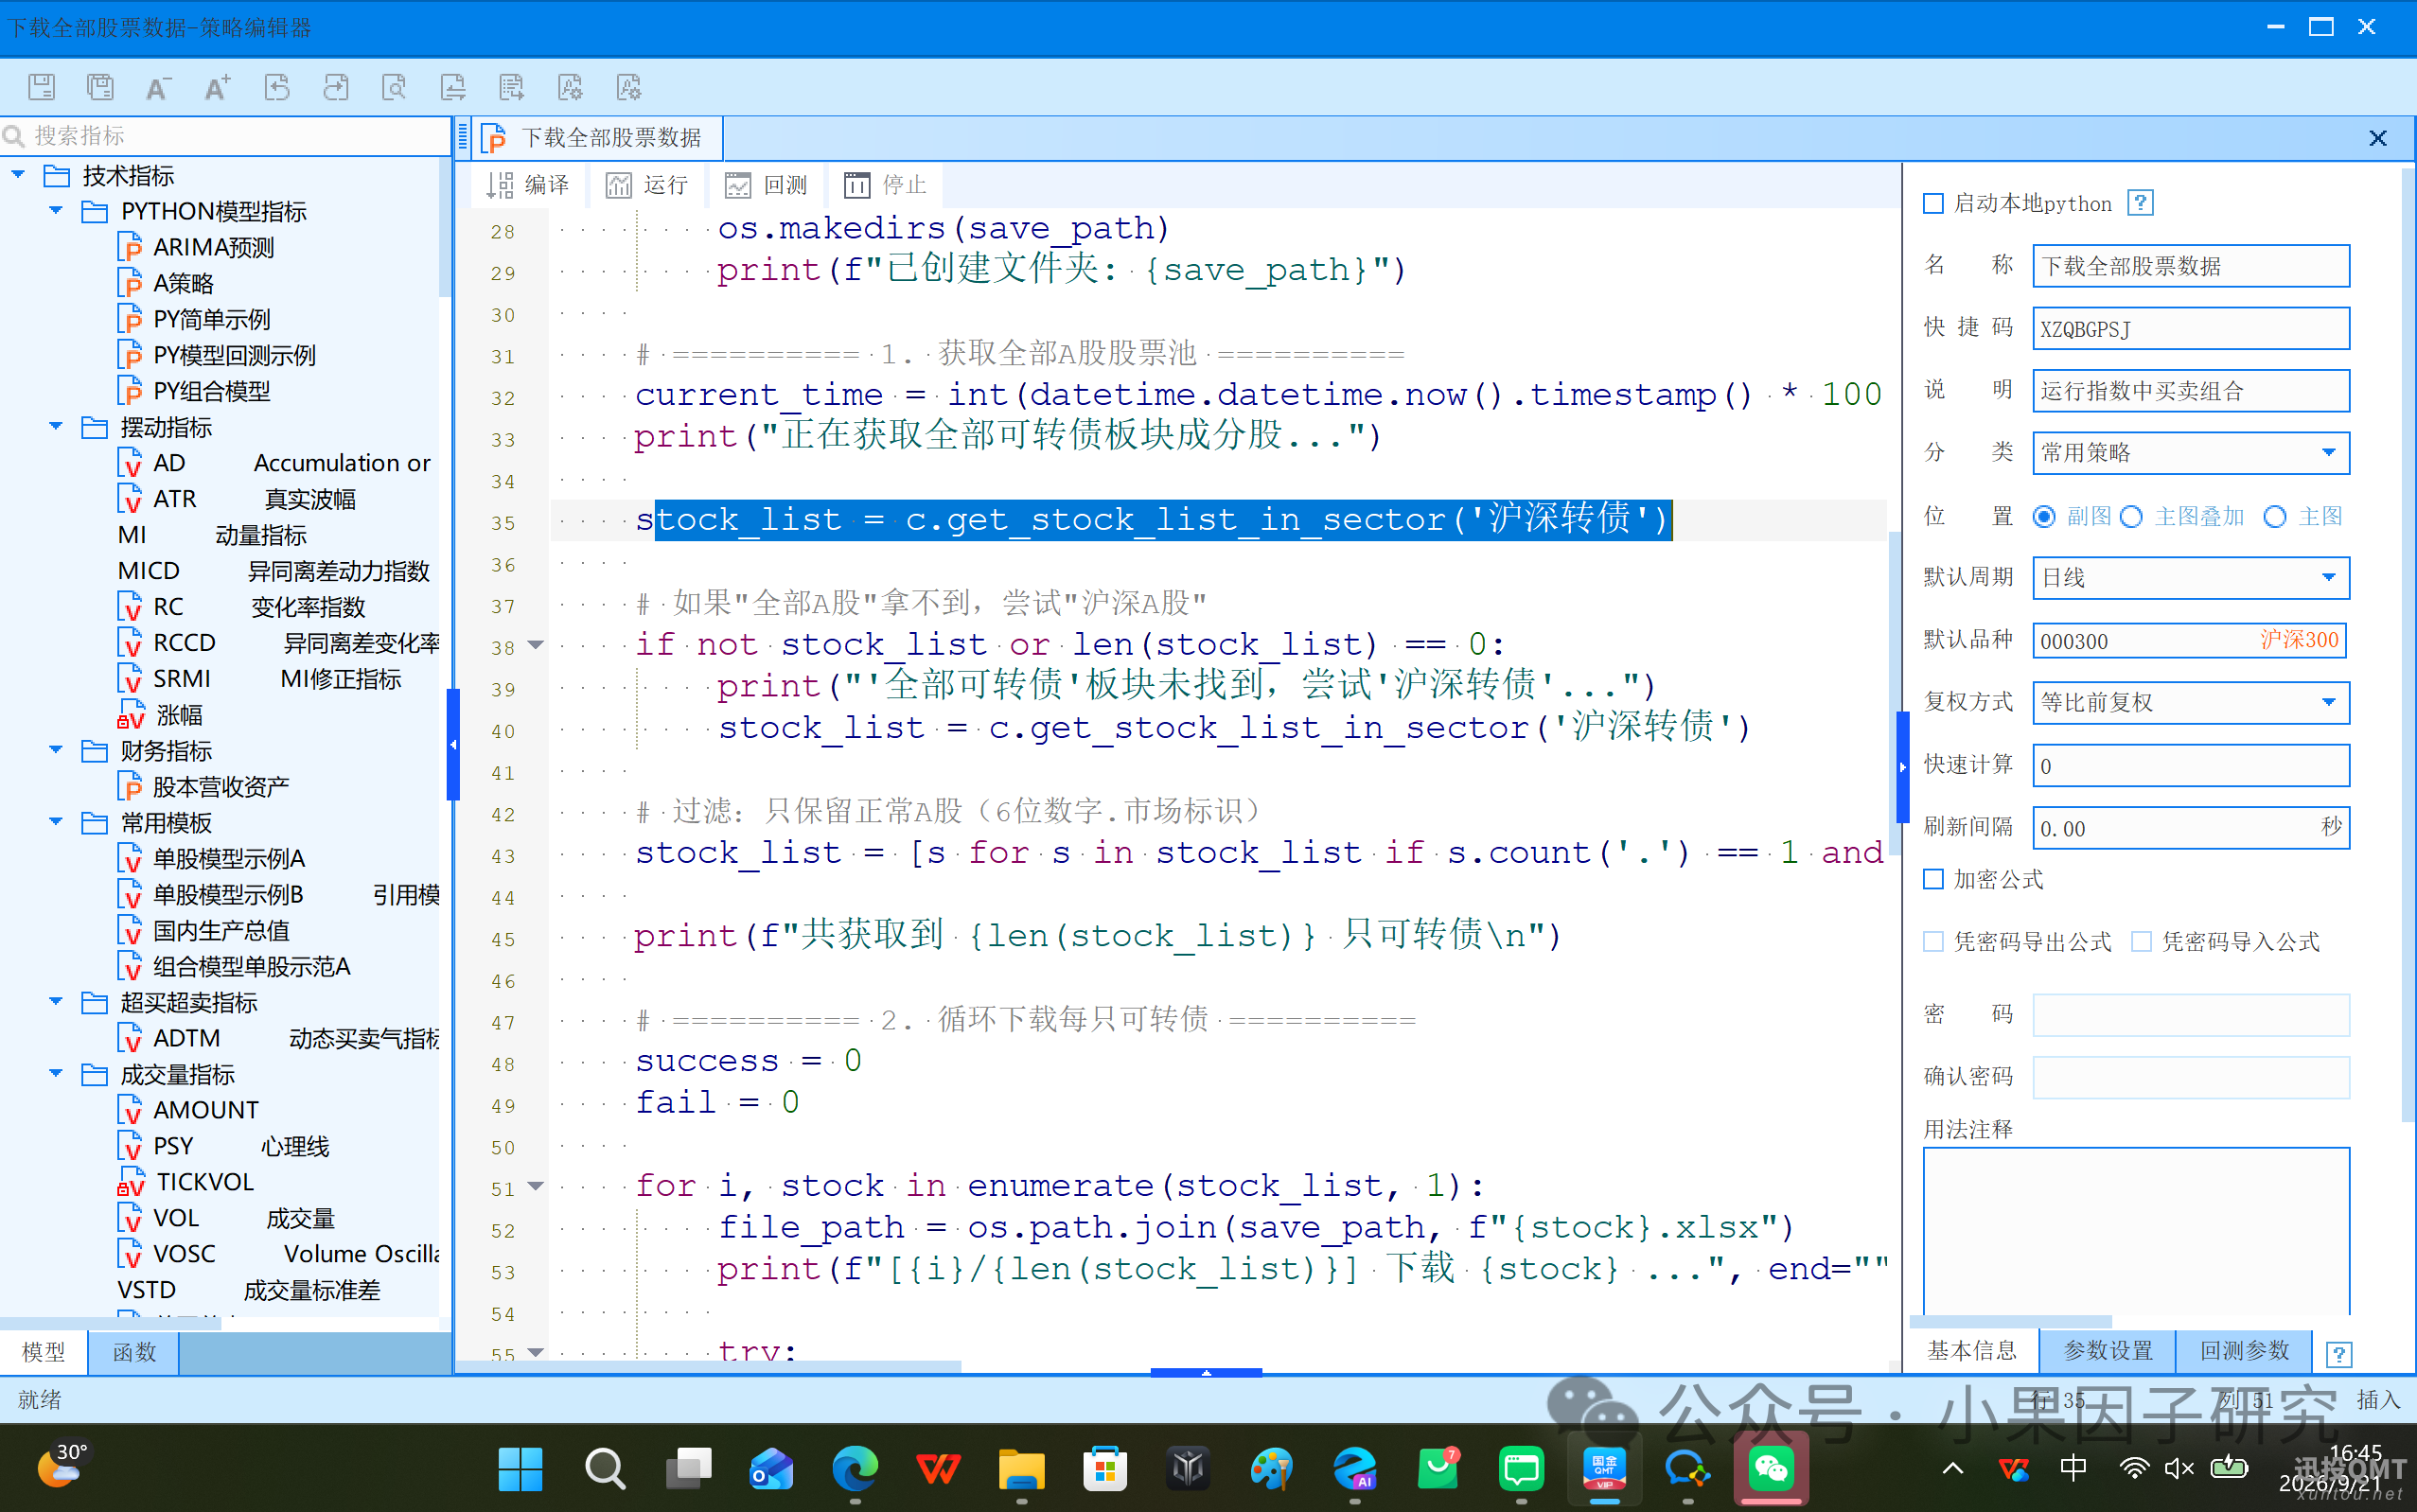Collapse the 超买超卖指标 folder
The width and height of the screenshot is (2417, 1512).
56,1002
